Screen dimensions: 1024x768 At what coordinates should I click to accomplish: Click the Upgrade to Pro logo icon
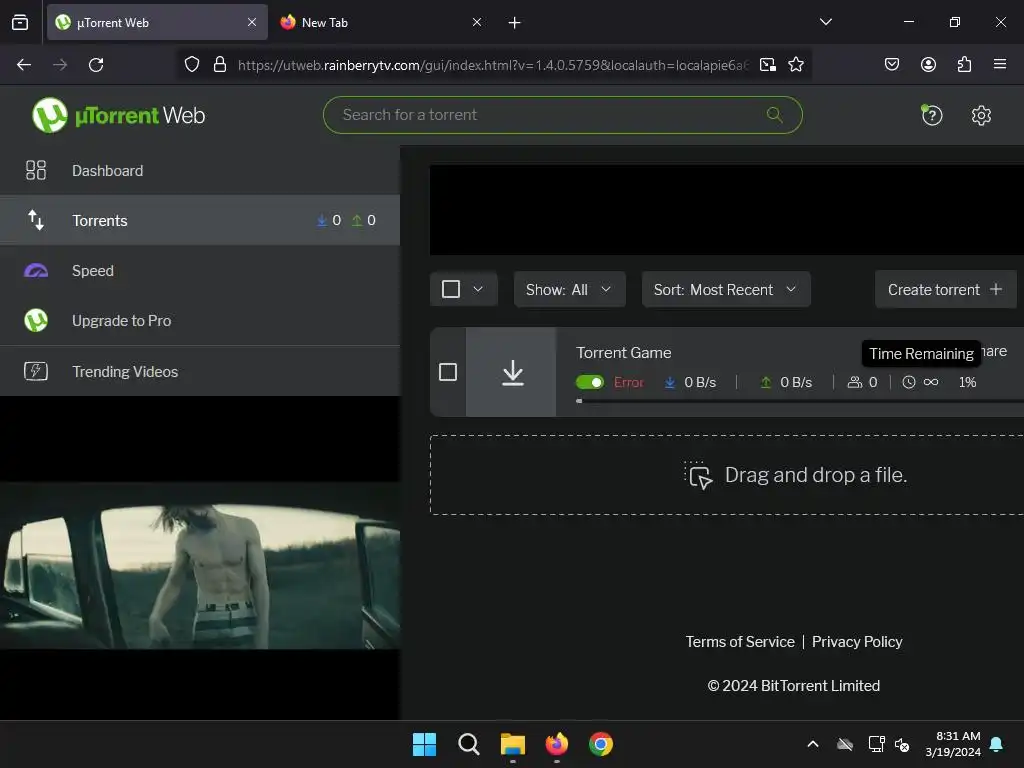pos(36,321)
